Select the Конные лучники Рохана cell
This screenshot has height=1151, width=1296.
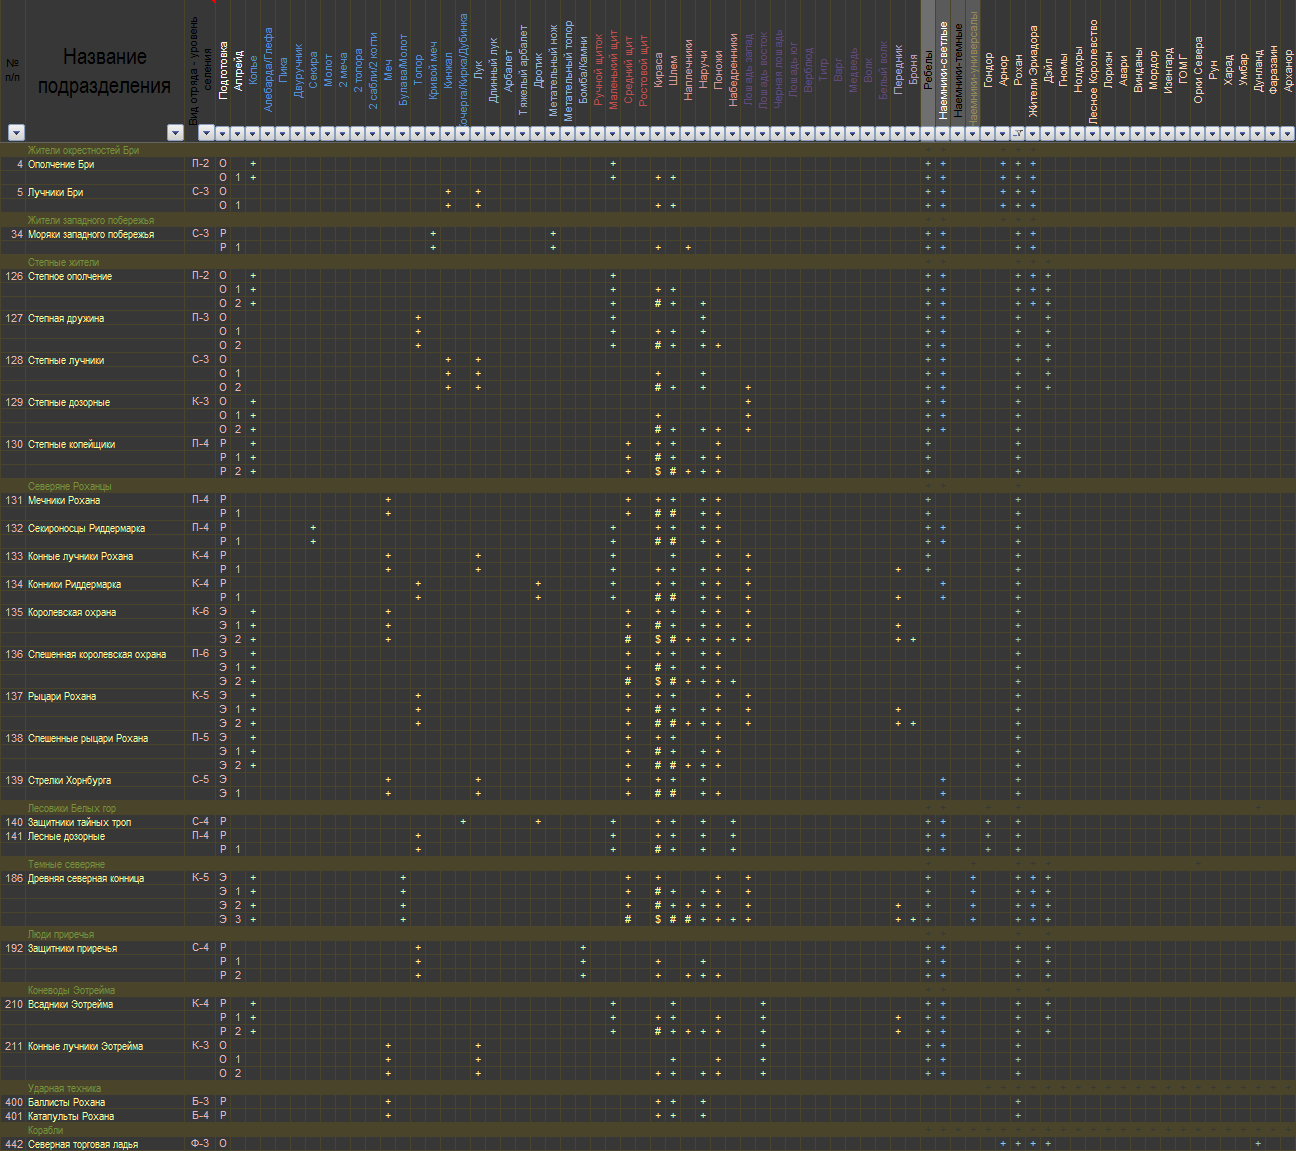(104, 556)
